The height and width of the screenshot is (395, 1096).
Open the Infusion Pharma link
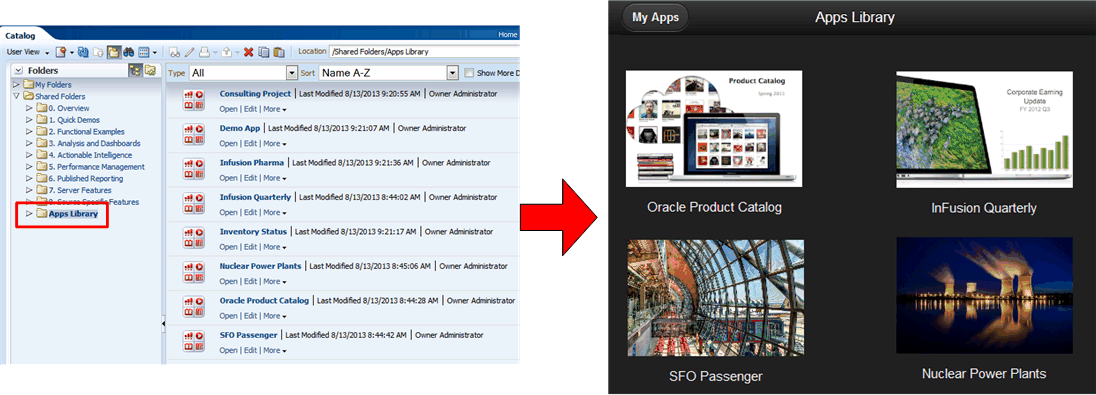point(252,162)
